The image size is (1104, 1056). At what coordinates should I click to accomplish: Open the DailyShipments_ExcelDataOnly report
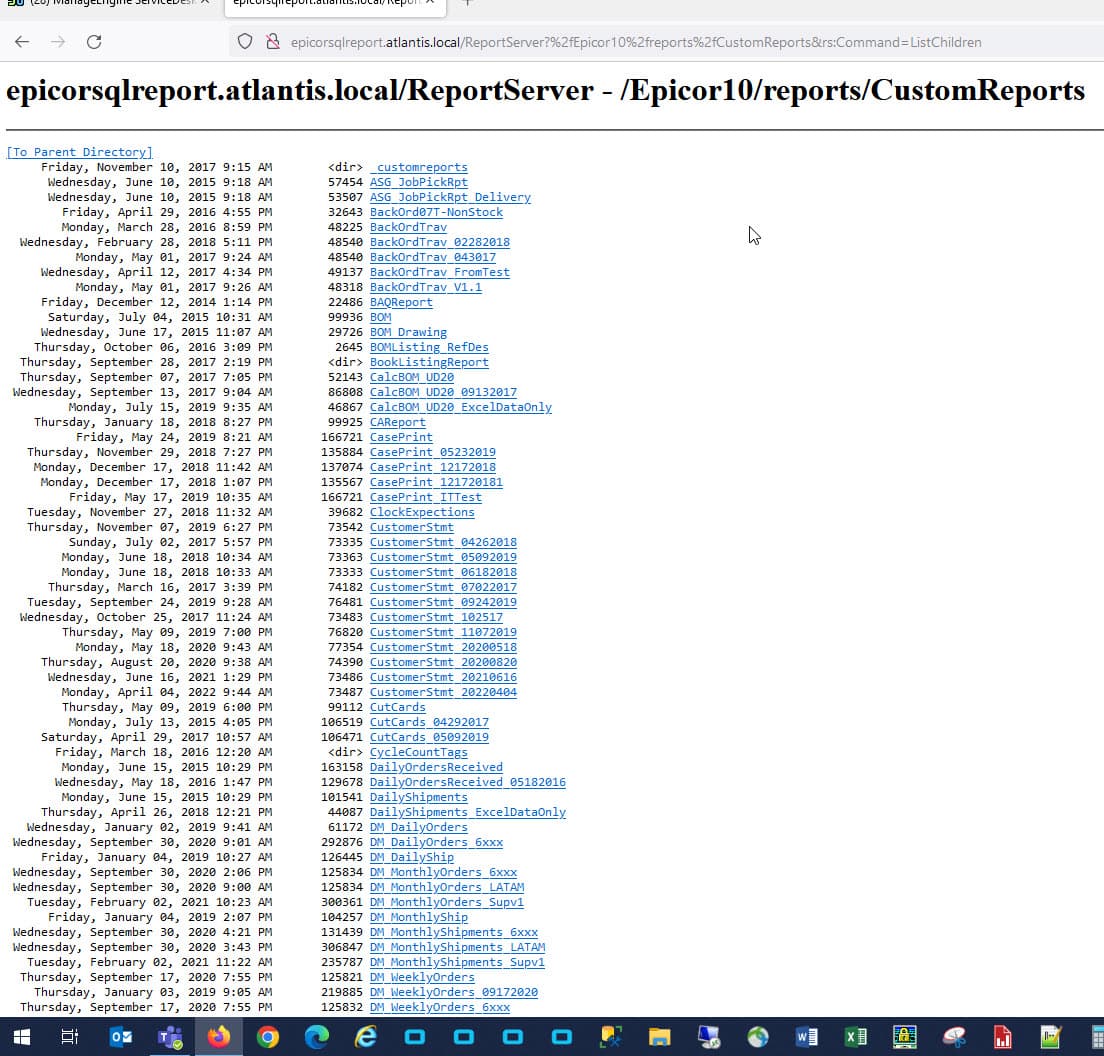[468, 812]
